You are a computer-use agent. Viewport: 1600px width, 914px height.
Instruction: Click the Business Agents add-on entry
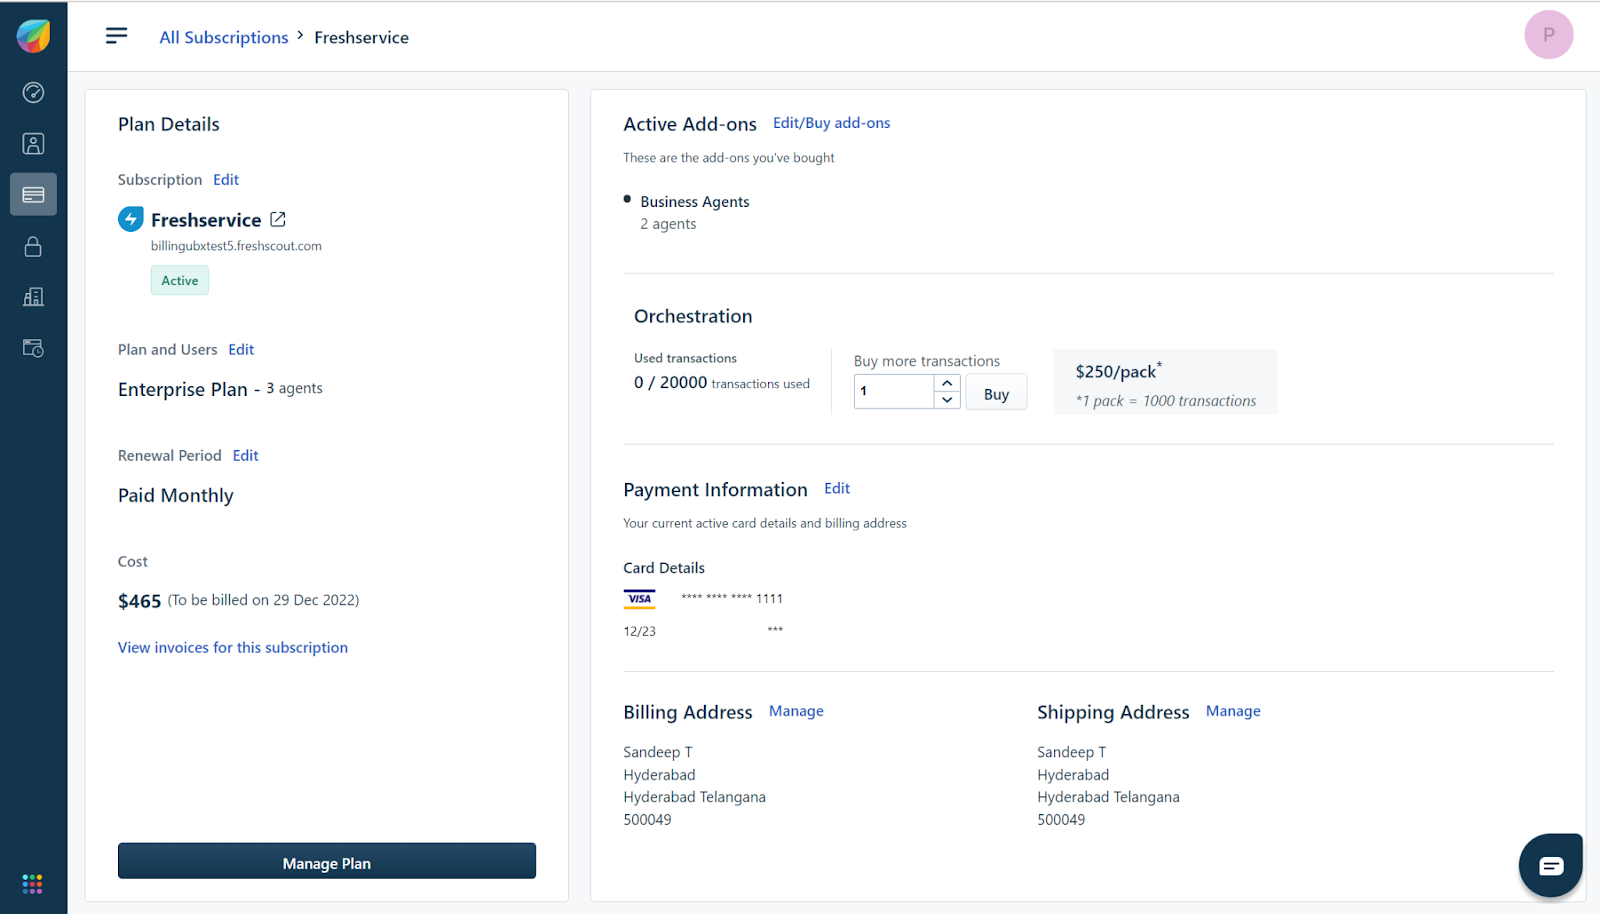click(695, 202)
